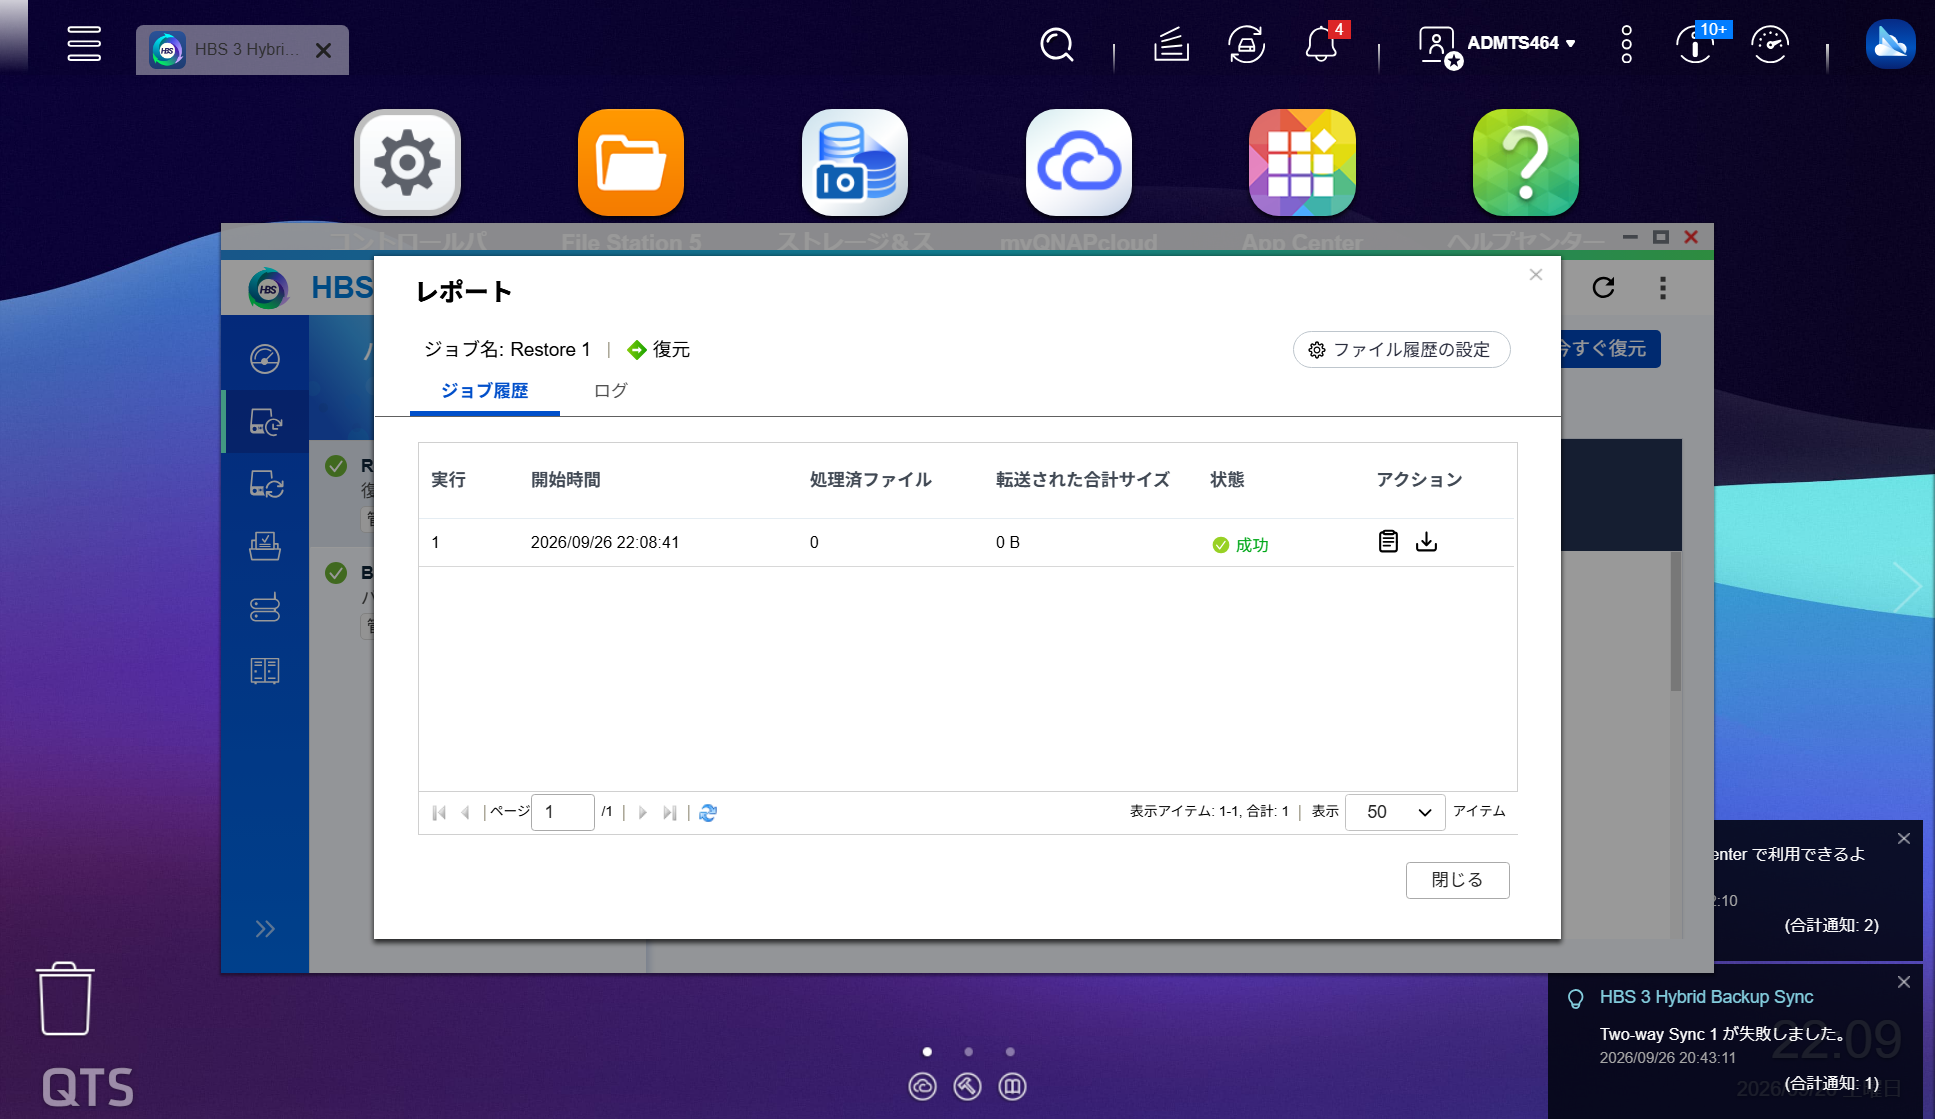Download report icon for run 1
The image size is (1935, 1119).
click(x=1427, y=541)
